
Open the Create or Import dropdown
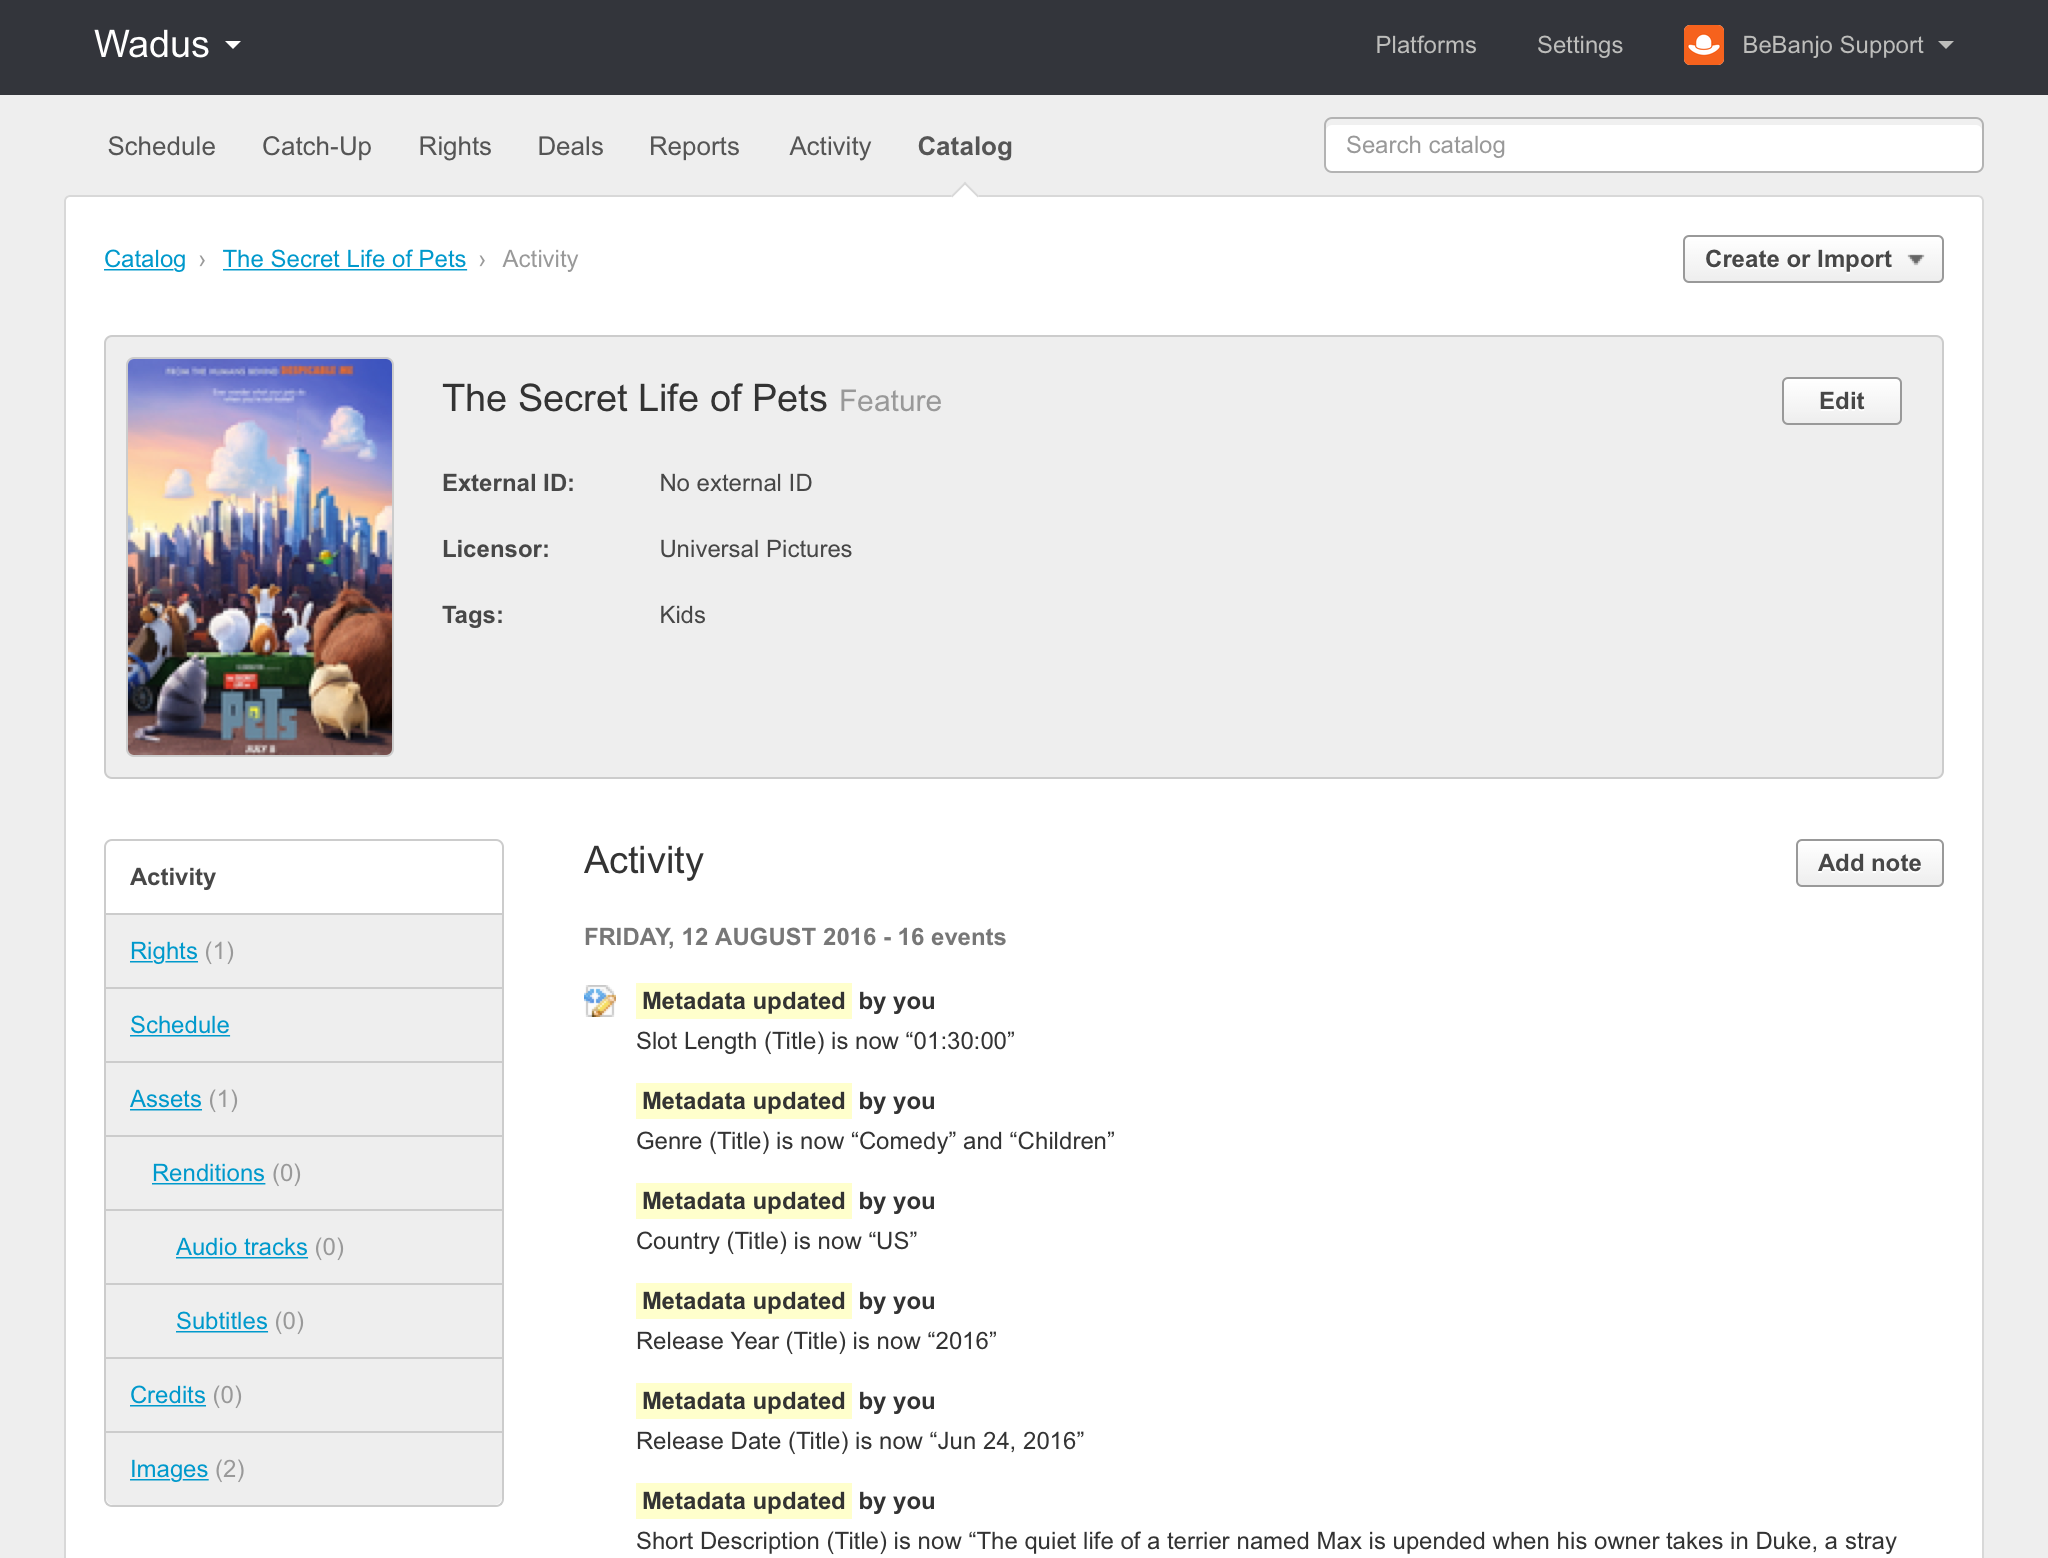[x=1812, y=259]
